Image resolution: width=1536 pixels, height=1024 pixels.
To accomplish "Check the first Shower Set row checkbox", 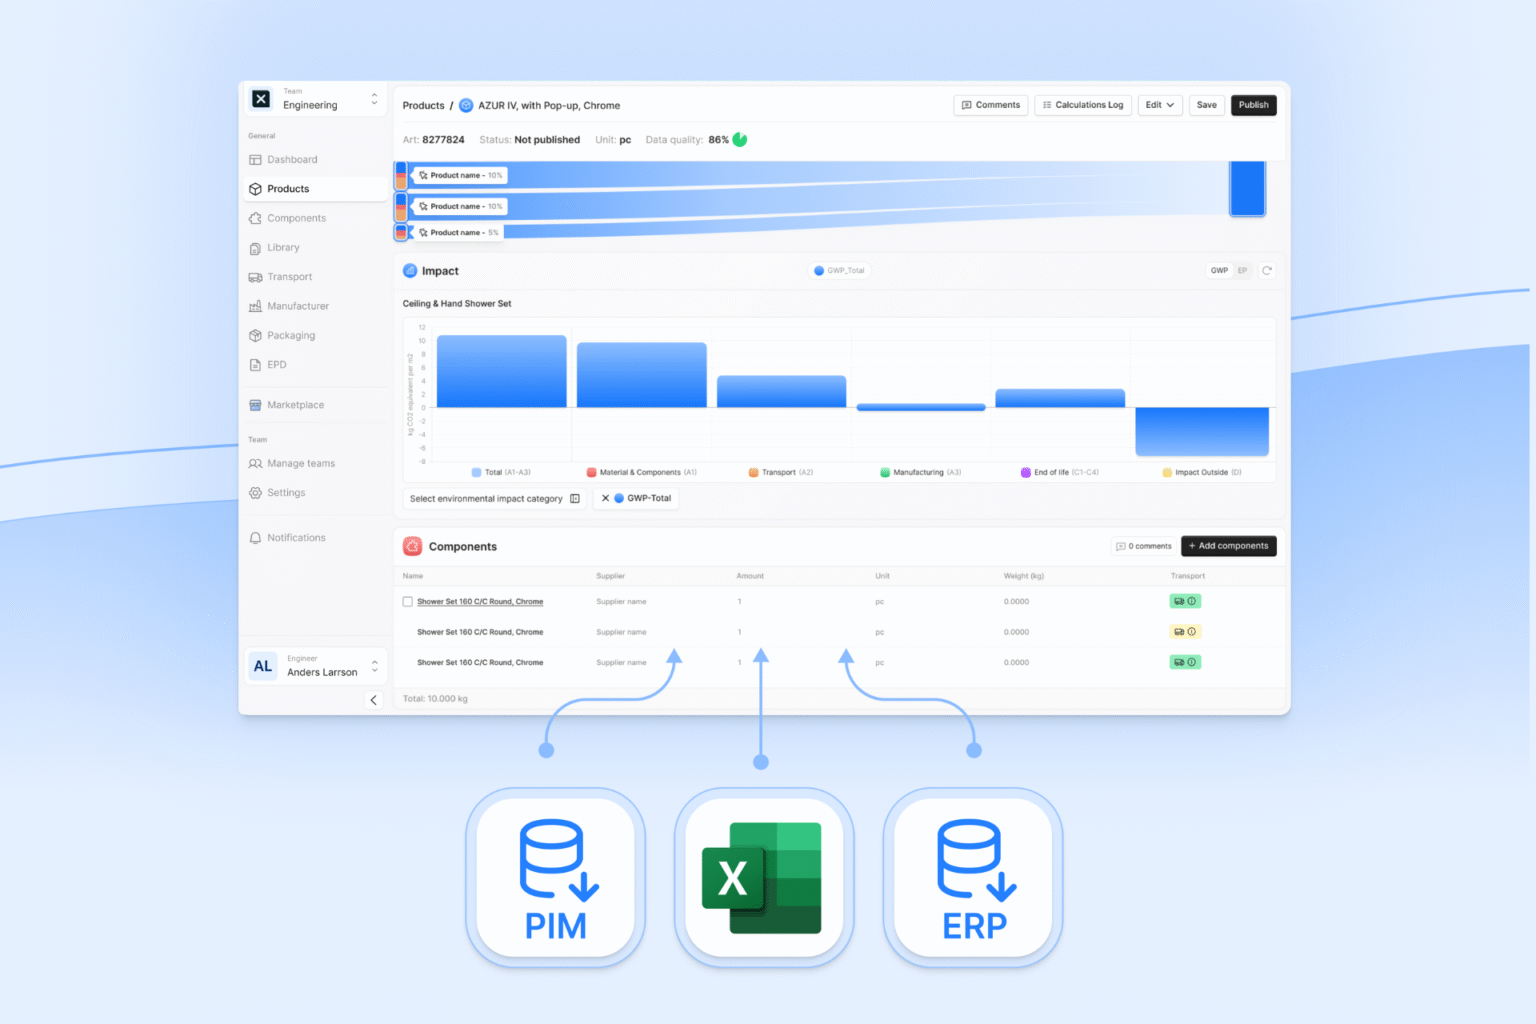I will pos(408,602).
